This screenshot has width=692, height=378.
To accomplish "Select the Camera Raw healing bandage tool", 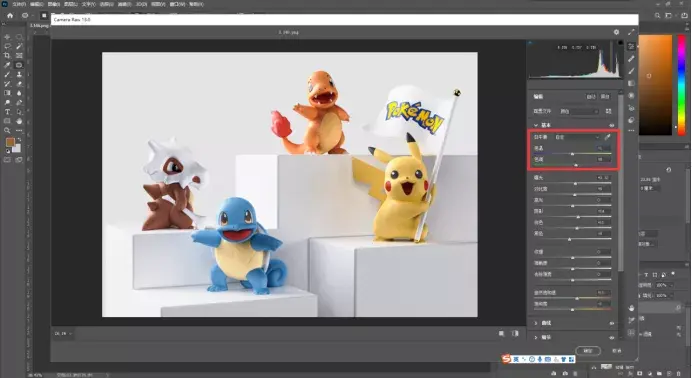I will pyautogui.click(x=632, y=59).
